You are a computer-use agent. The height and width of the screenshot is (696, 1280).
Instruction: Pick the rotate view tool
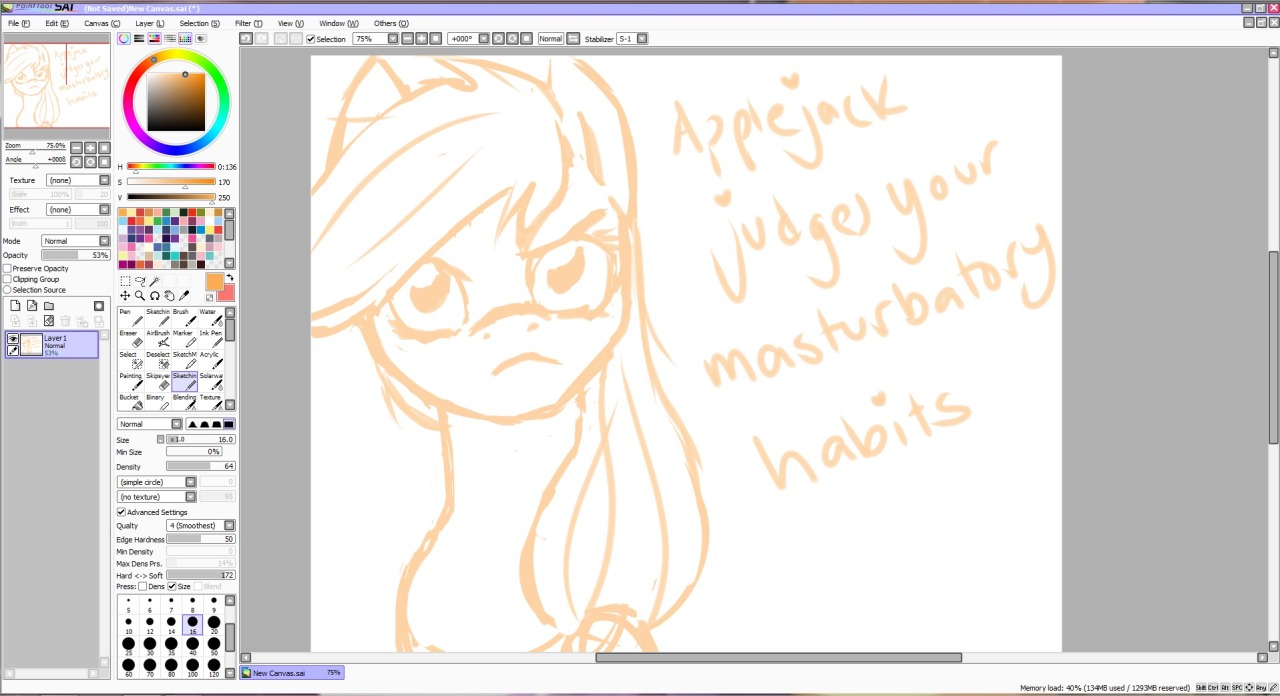click(155, 296)
